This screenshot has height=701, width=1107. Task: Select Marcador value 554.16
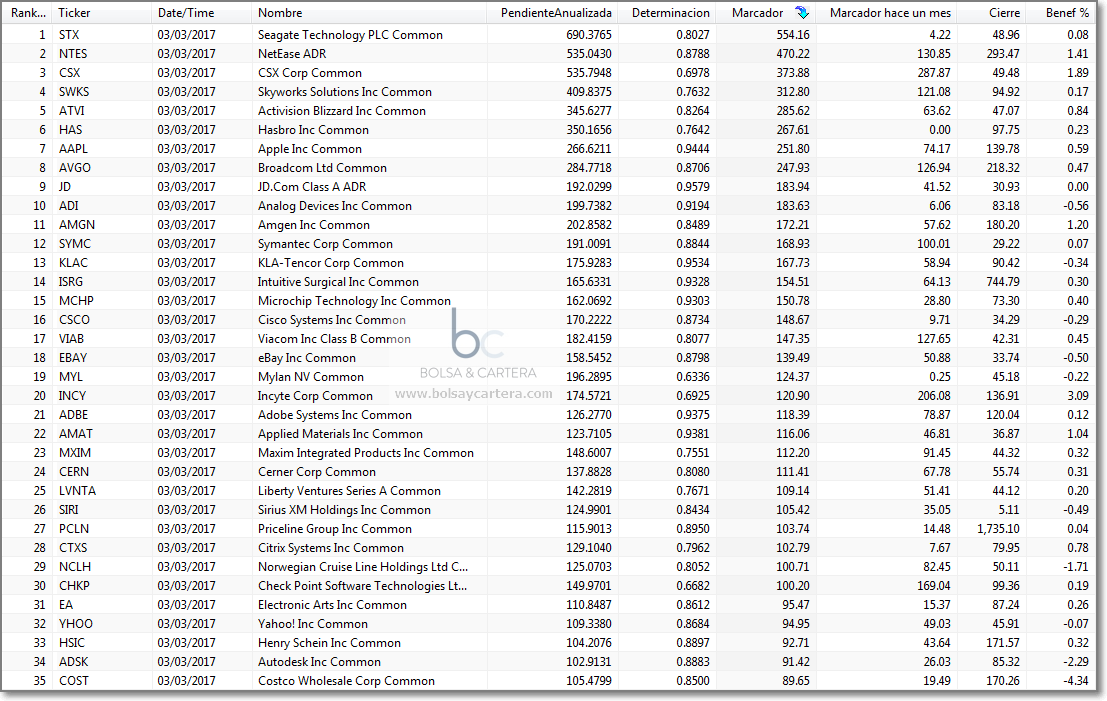[792, 35]
